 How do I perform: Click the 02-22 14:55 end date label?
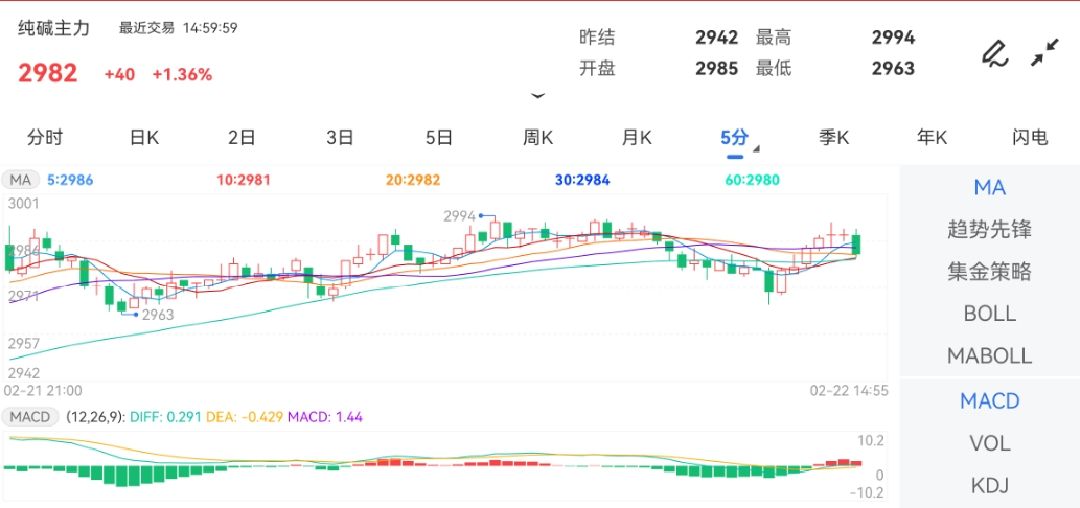tap(849, 390)
